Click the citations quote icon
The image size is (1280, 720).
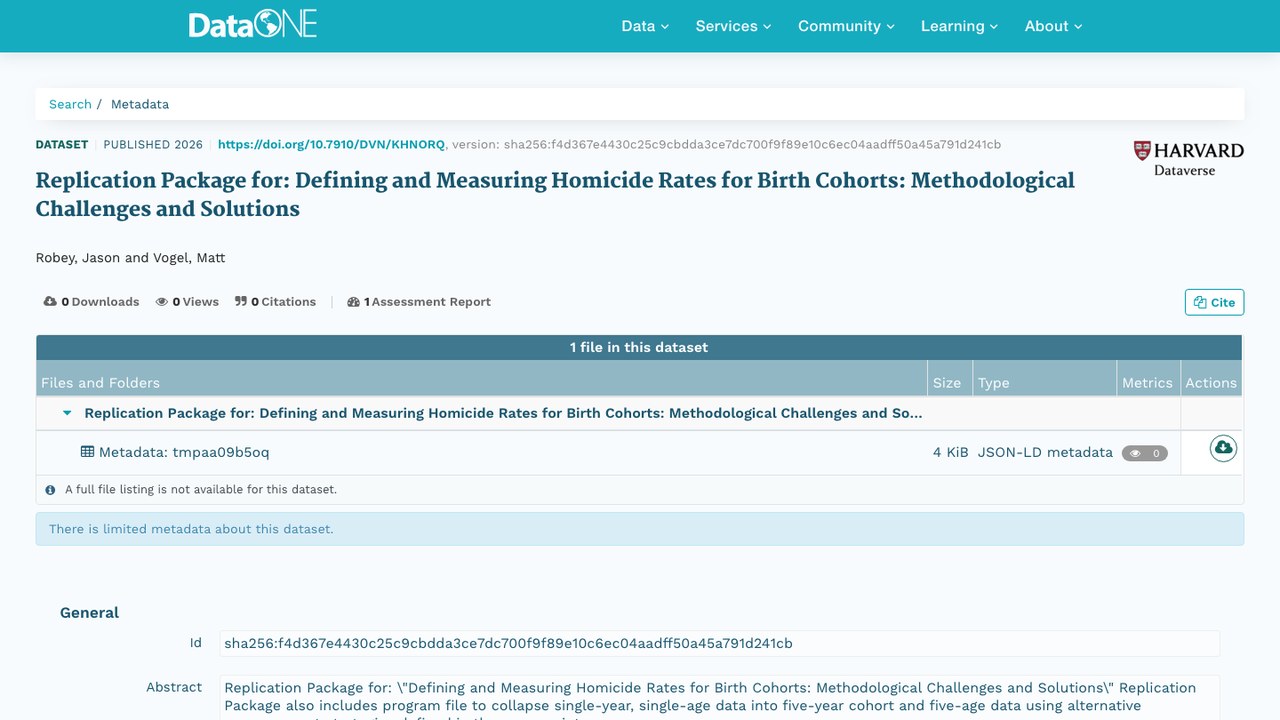[241, 302]
